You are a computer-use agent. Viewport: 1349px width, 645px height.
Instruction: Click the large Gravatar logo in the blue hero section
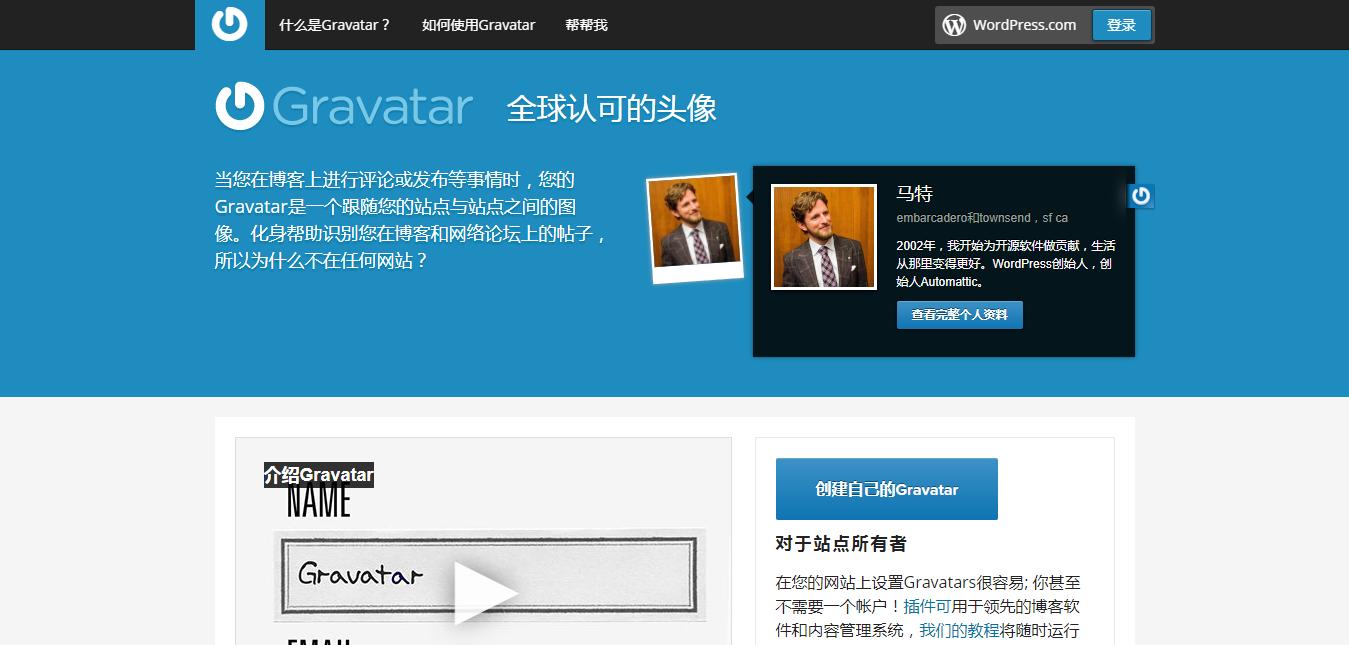(x=345, y=105)
